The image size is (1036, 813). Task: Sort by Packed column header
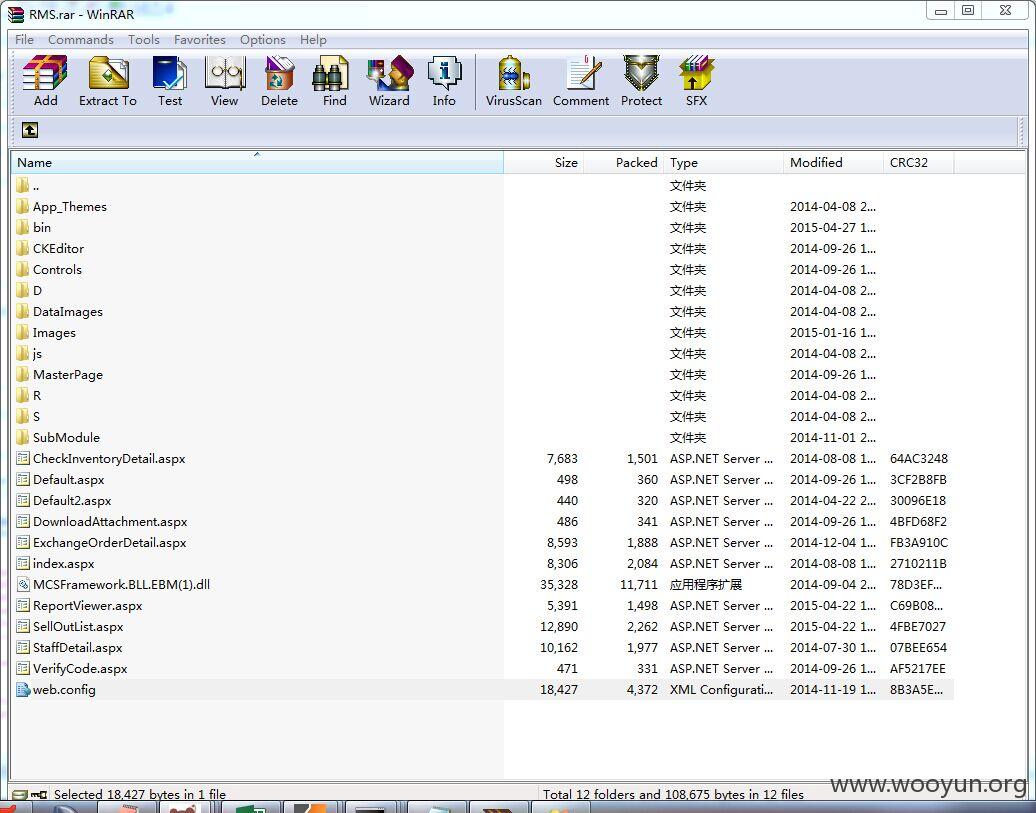pos(623,163)
